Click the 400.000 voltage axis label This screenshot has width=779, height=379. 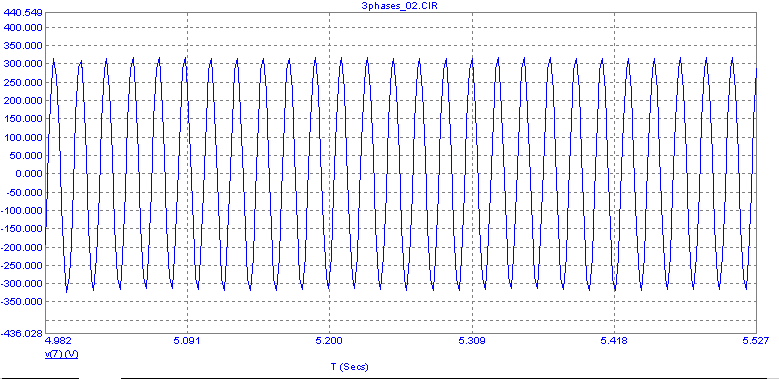(23, 27)
